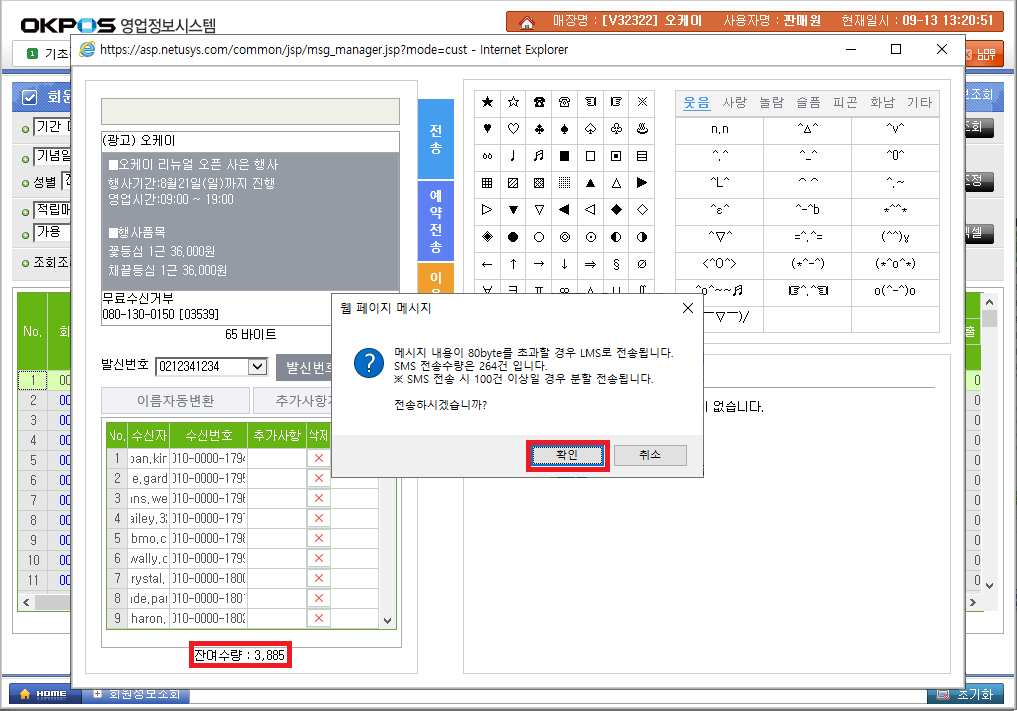Switch to the 사랑 emoticon tab
The height and width of the screenshot is (711, 1017).
734,103
